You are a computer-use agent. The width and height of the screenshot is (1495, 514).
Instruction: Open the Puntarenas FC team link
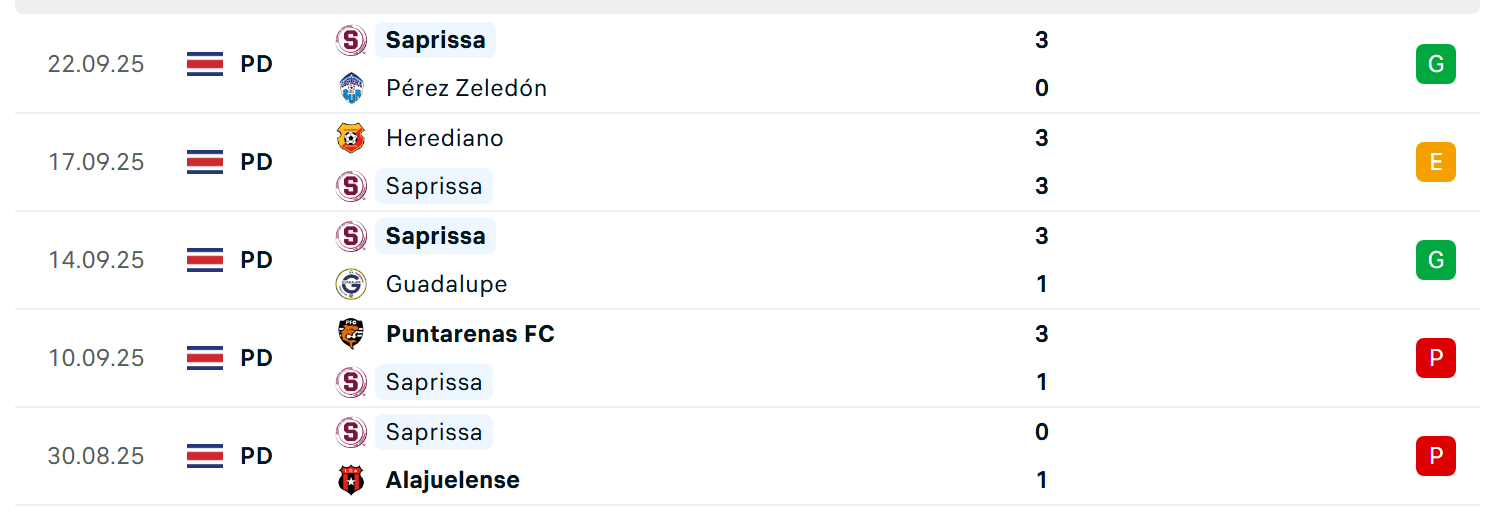[x=470, y=334]
